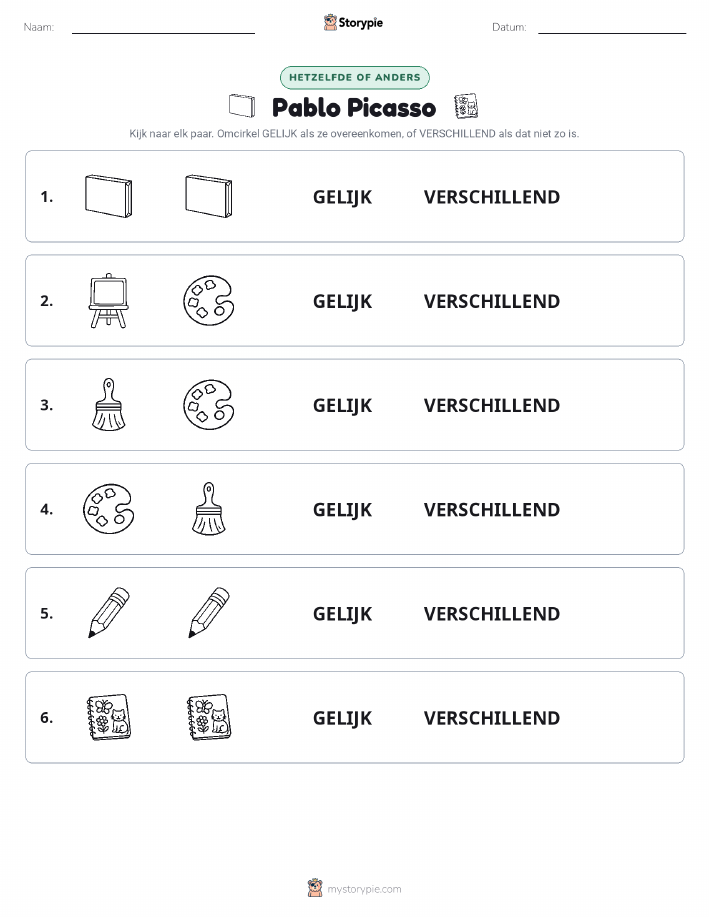Choose VERSCHILLEND for pair 2
The width and height of the screenshot is (709, 917).
(x=492, y=301)
